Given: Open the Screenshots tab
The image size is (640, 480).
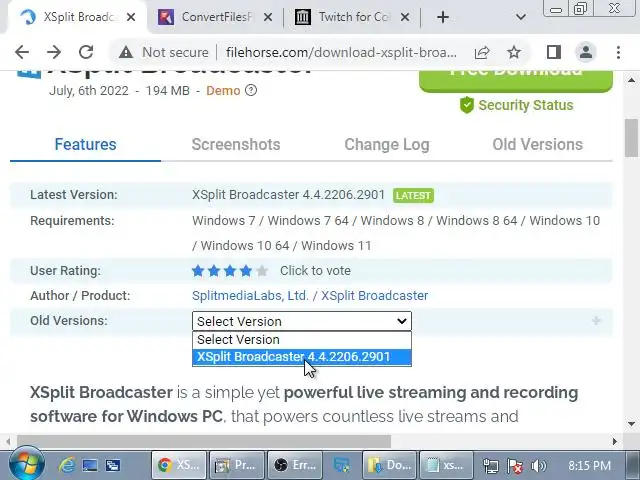Looking at the screenshot, I should coord(236,144).
